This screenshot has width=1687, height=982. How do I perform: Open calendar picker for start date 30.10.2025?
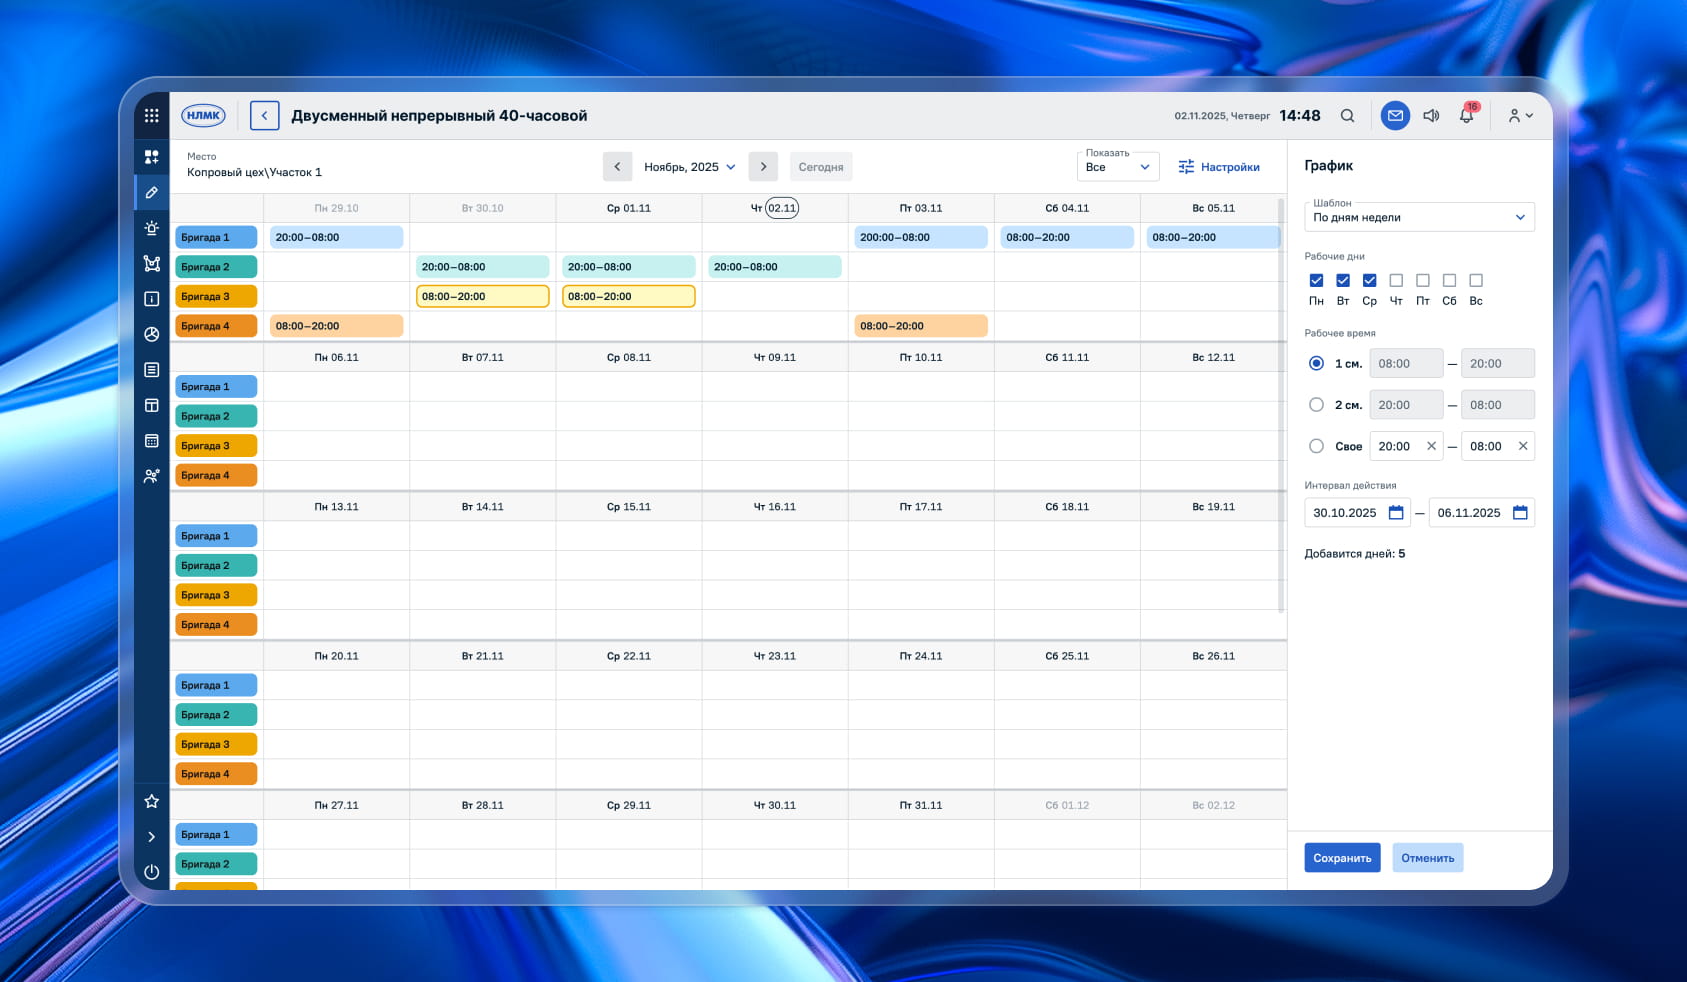tap(1396, 513)
